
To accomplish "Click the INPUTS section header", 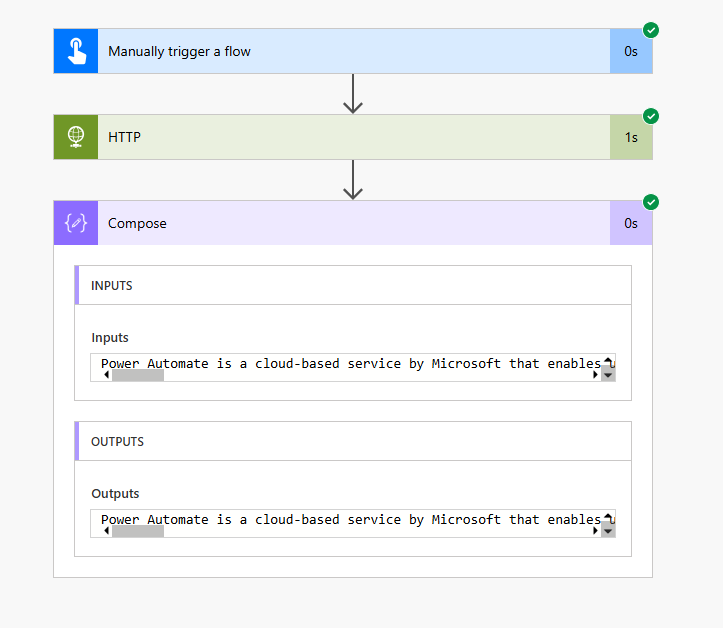I will 353,285.
